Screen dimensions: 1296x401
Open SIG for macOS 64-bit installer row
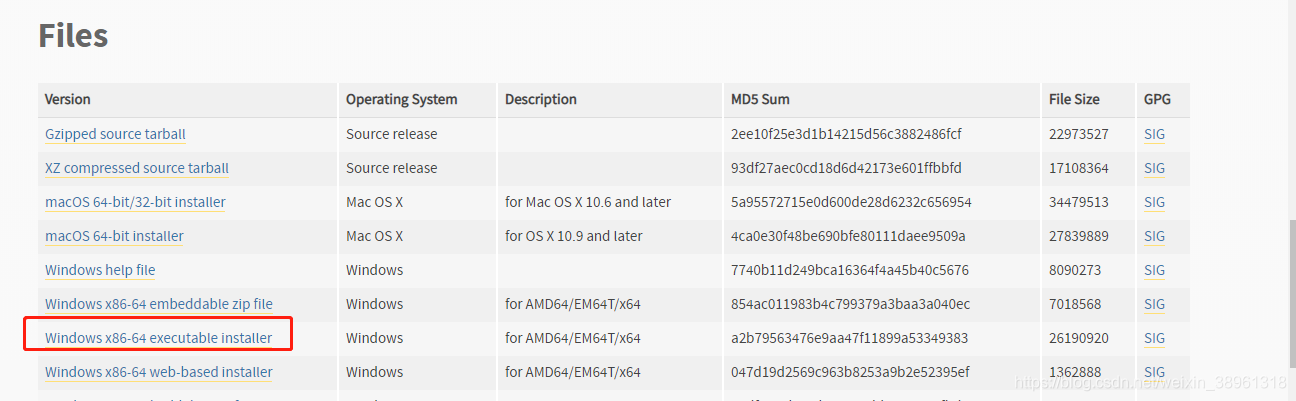click(x=1154, y=236)
